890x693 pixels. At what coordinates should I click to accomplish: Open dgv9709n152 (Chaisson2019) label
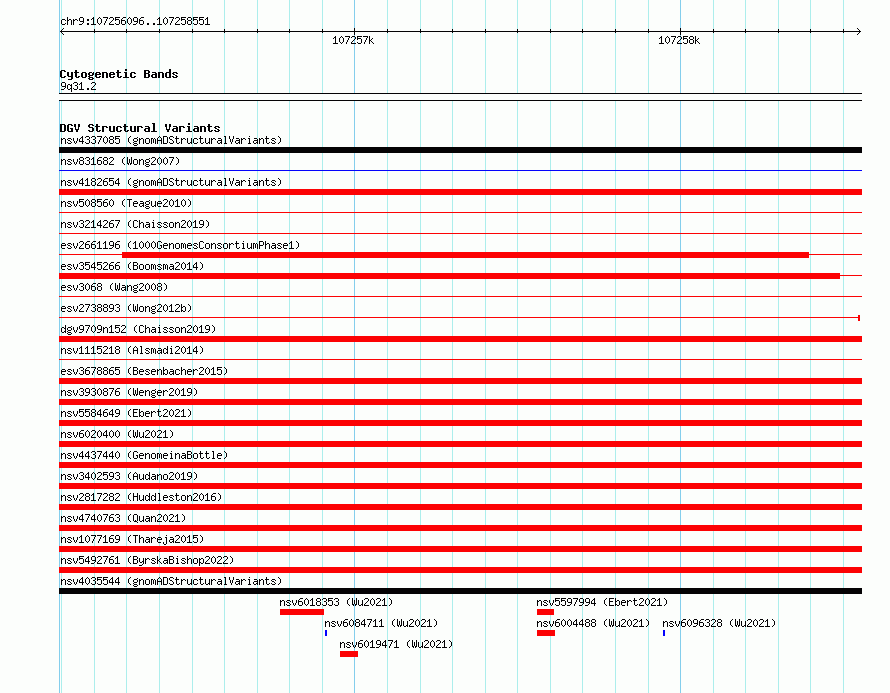click(138, 329)
